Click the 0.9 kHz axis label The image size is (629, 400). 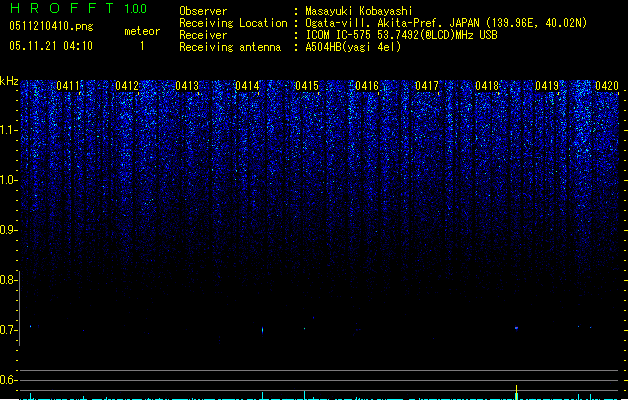[x=8, y=230]
